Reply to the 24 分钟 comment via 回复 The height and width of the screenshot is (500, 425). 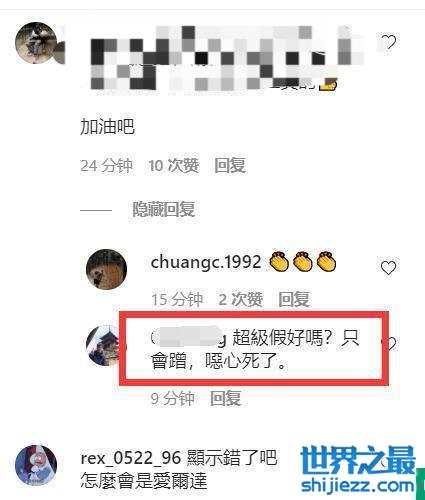230,165
